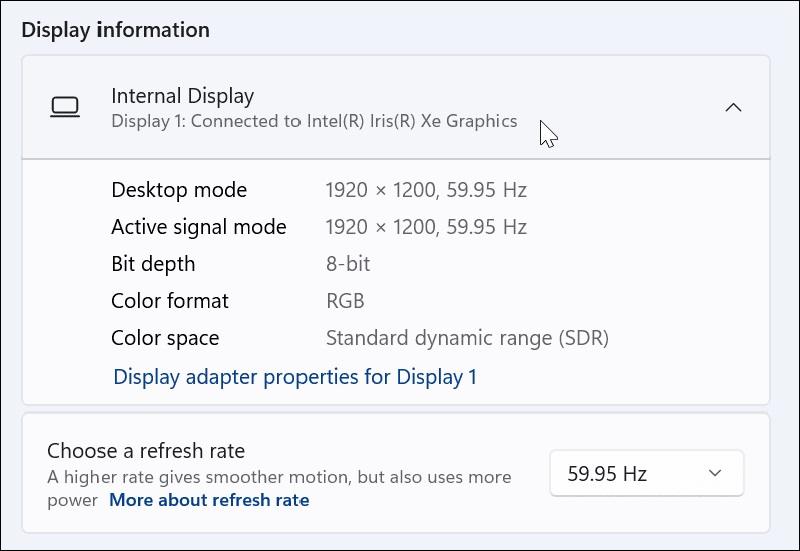
Task: Click the Desktop mode label
Action: [179, 190]
